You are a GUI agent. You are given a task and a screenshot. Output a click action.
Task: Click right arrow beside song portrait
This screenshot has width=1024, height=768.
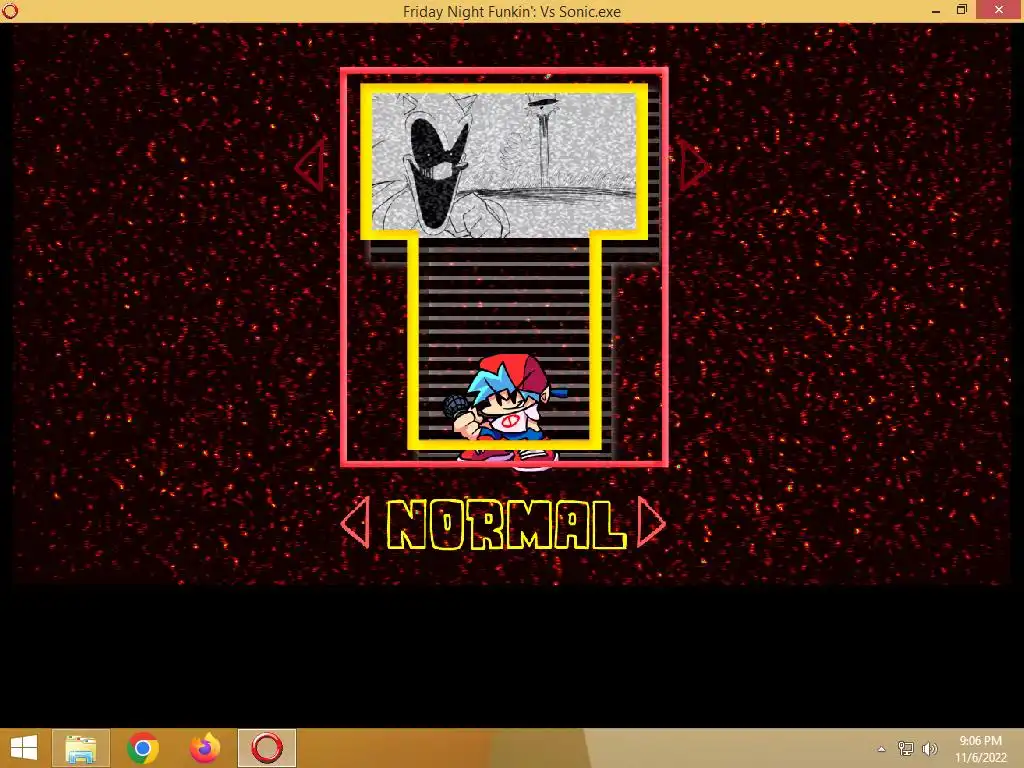pyautogui.click(x=694, y=165)
